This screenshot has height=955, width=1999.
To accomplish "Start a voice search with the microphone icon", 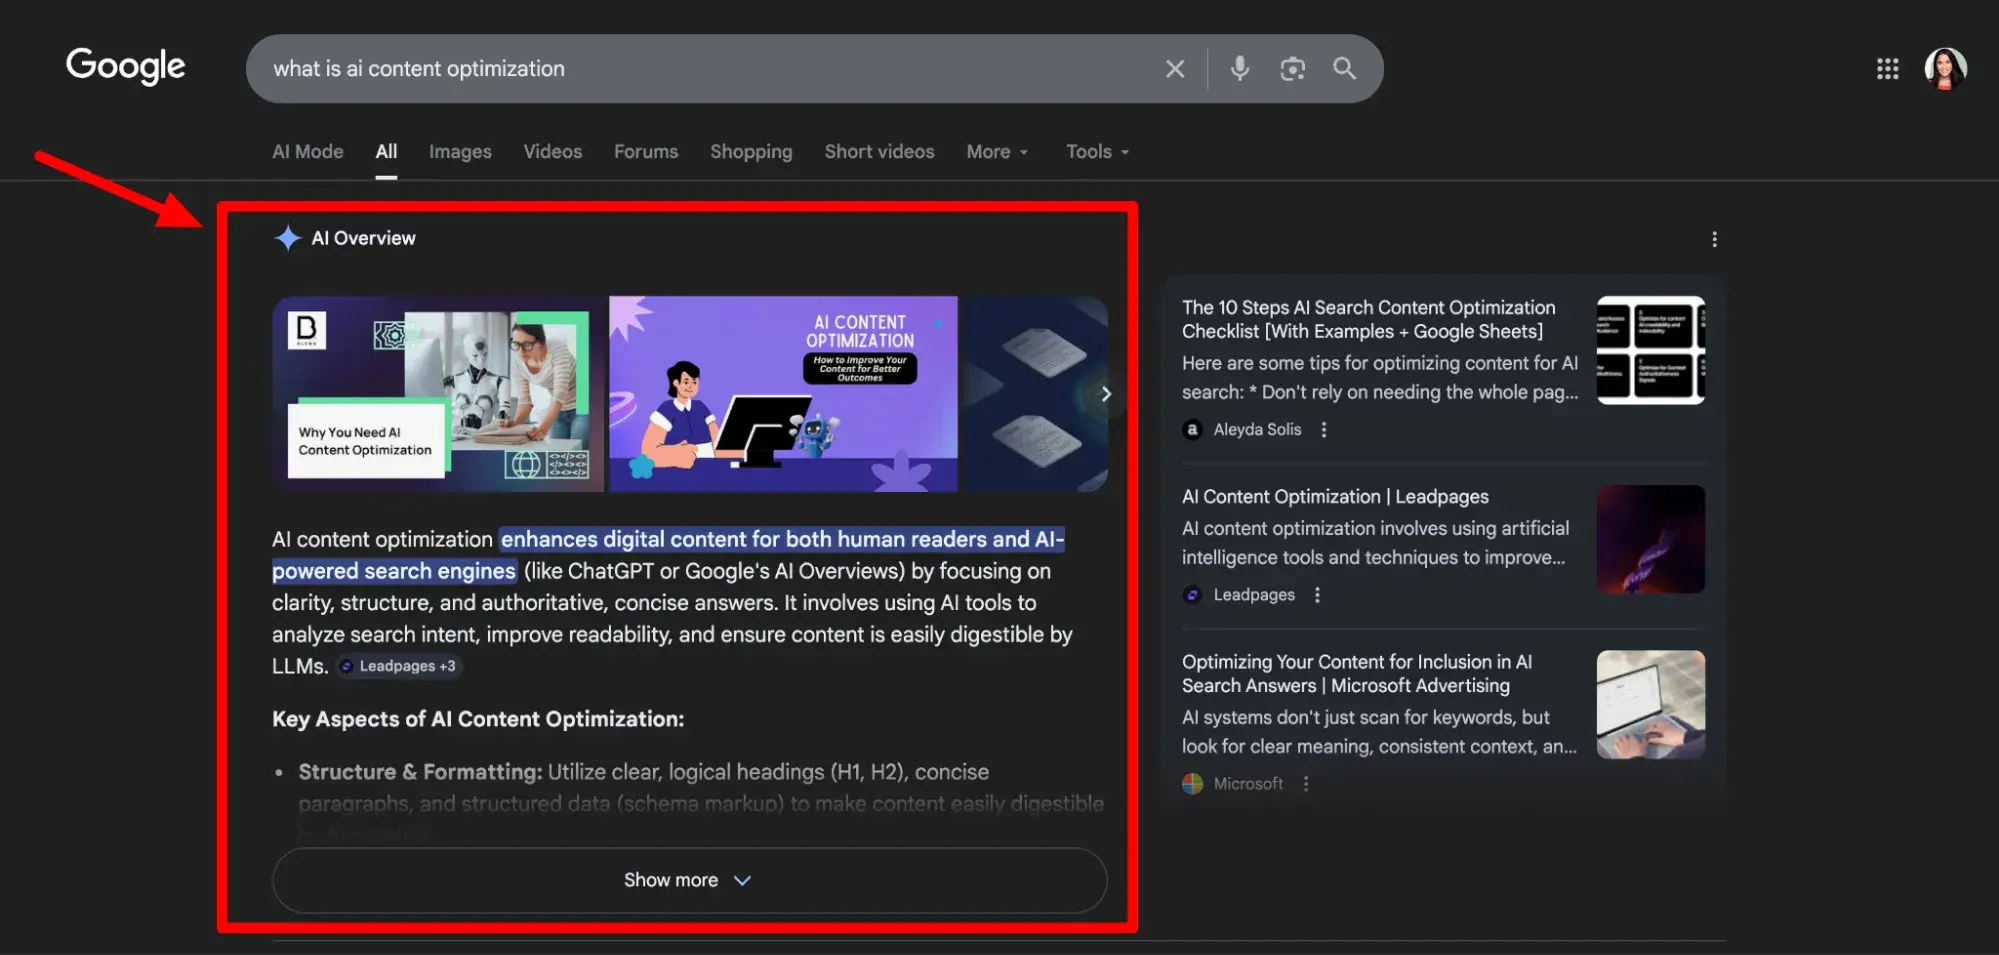I will click(x=1239, y=68).
